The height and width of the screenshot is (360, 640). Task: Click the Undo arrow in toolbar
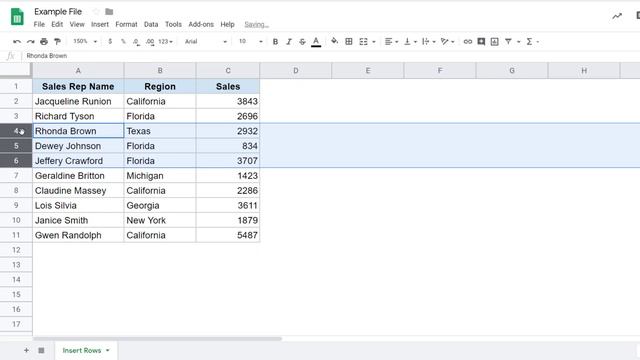click(x=17, y=42)
